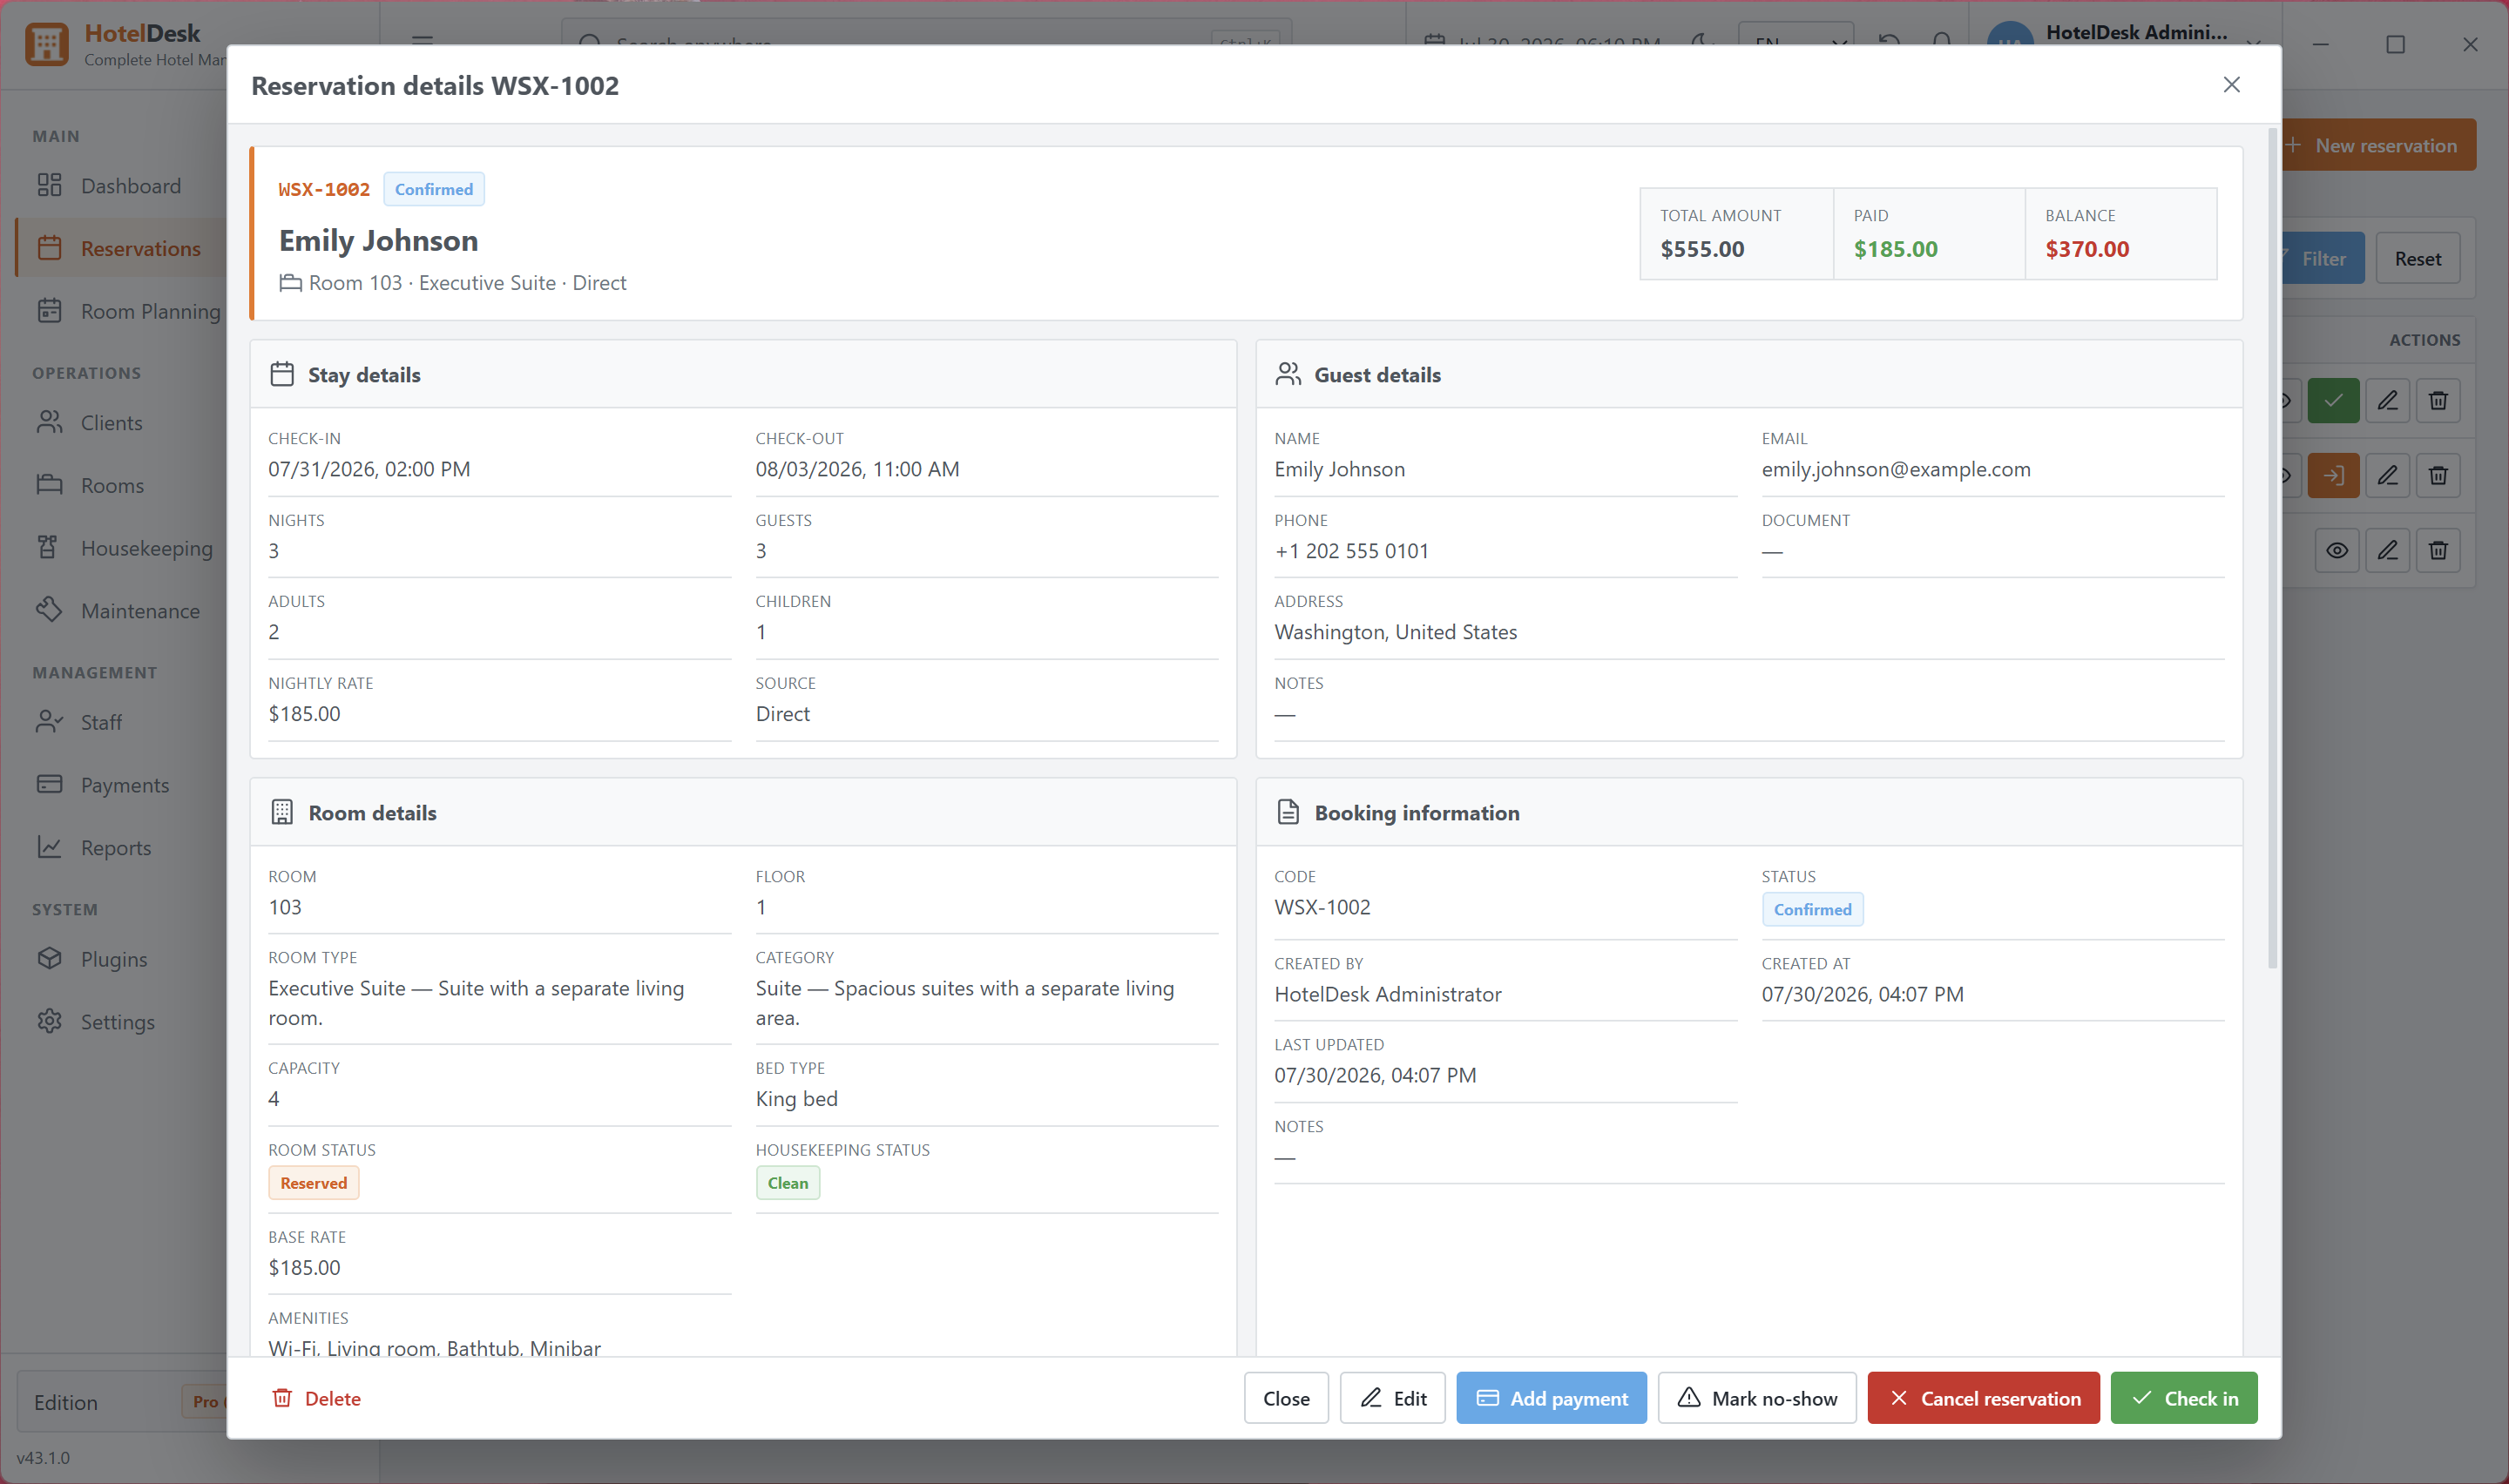Click the Room details building icon
2509x1484 pixels.
(x=282, y=813)
